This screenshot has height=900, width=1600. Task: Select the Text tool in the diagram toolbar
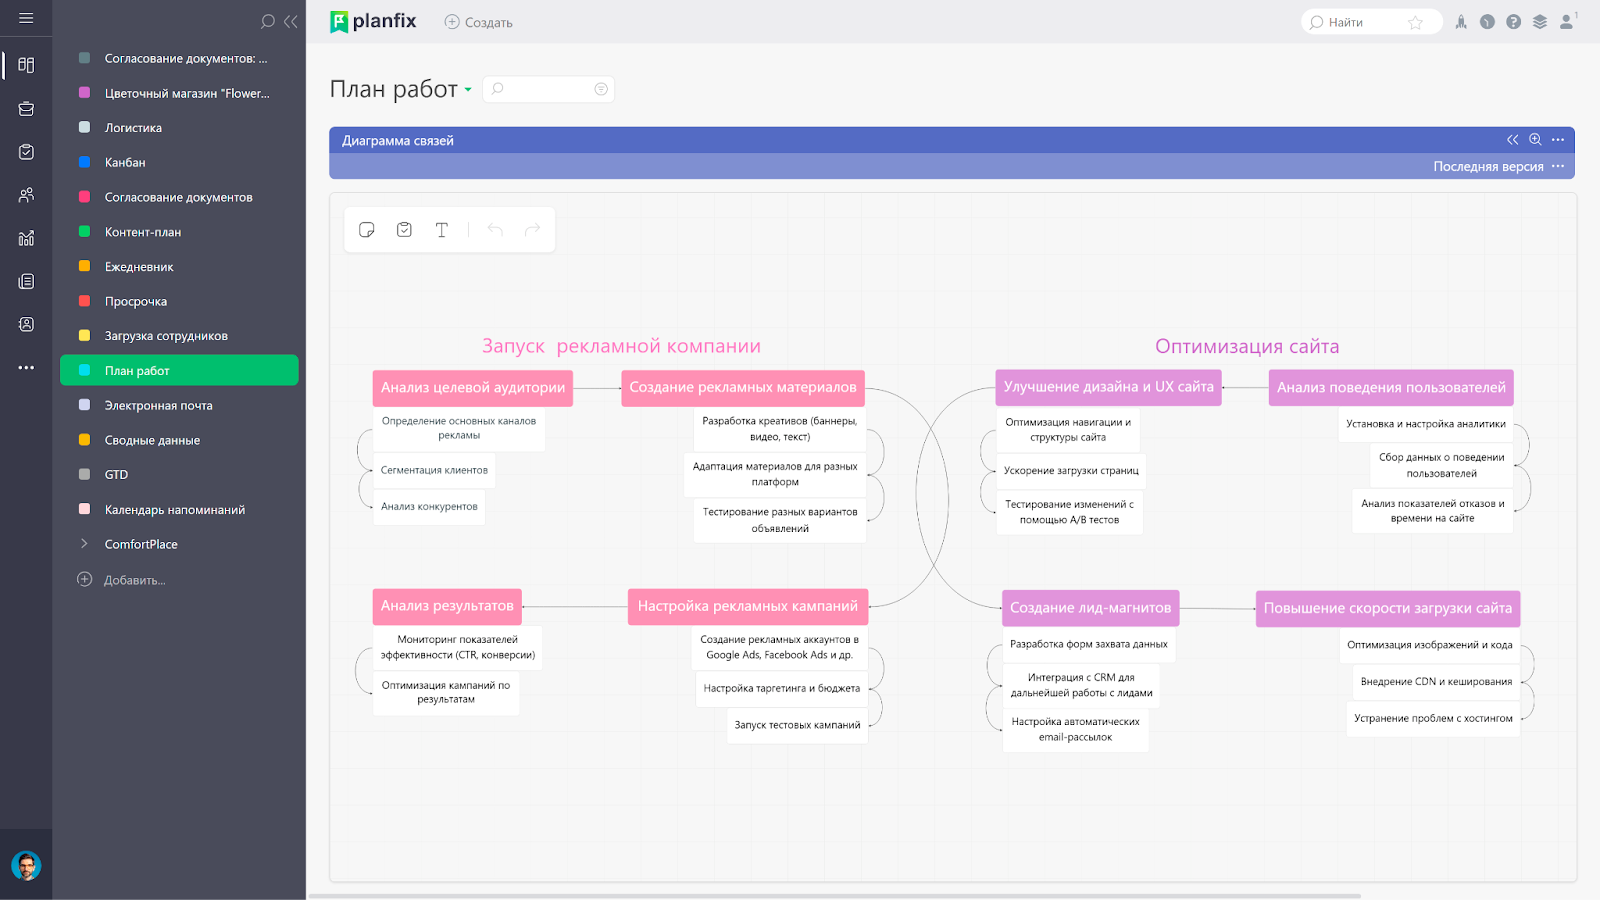tap(441, 229)
